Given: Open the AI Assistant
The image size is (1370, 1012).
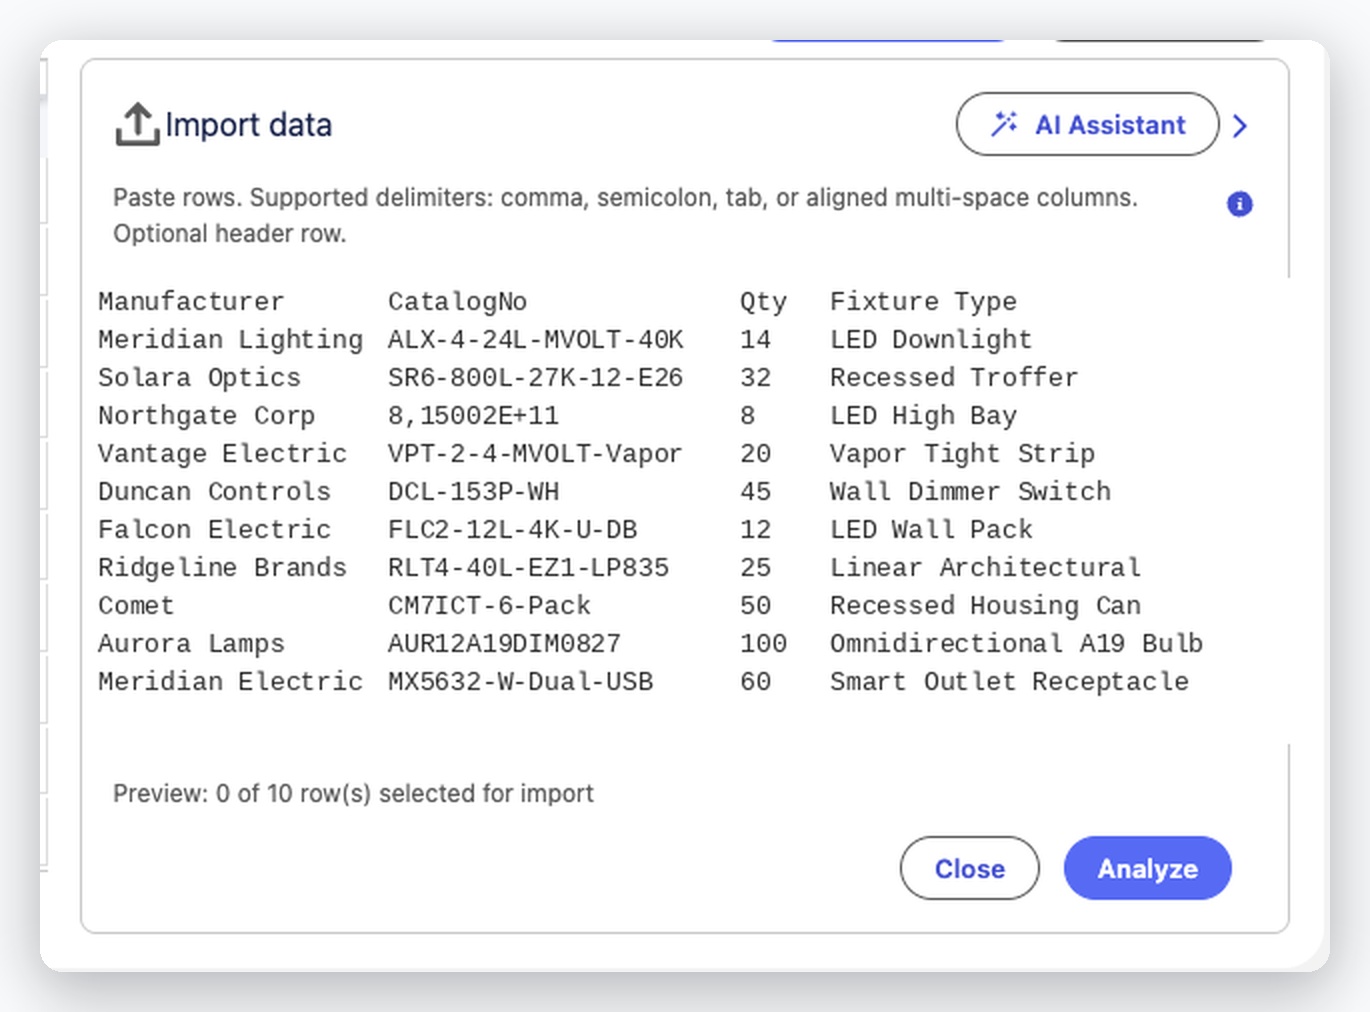Looking at the screenshot, I should pyautogui.click(x=1087, y=124).
